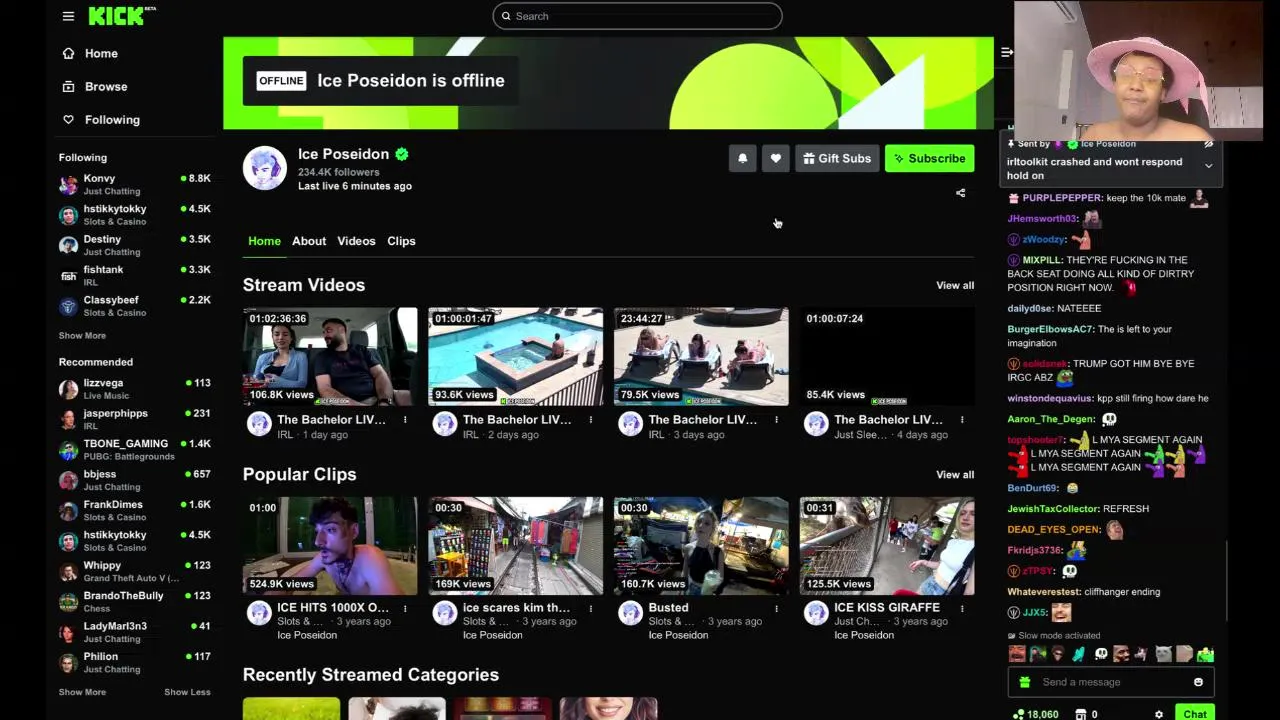This screenshot has height=720, width=1280.
Task: Click the green gift icon in chat input
Action: click(x=1024, y=682)
